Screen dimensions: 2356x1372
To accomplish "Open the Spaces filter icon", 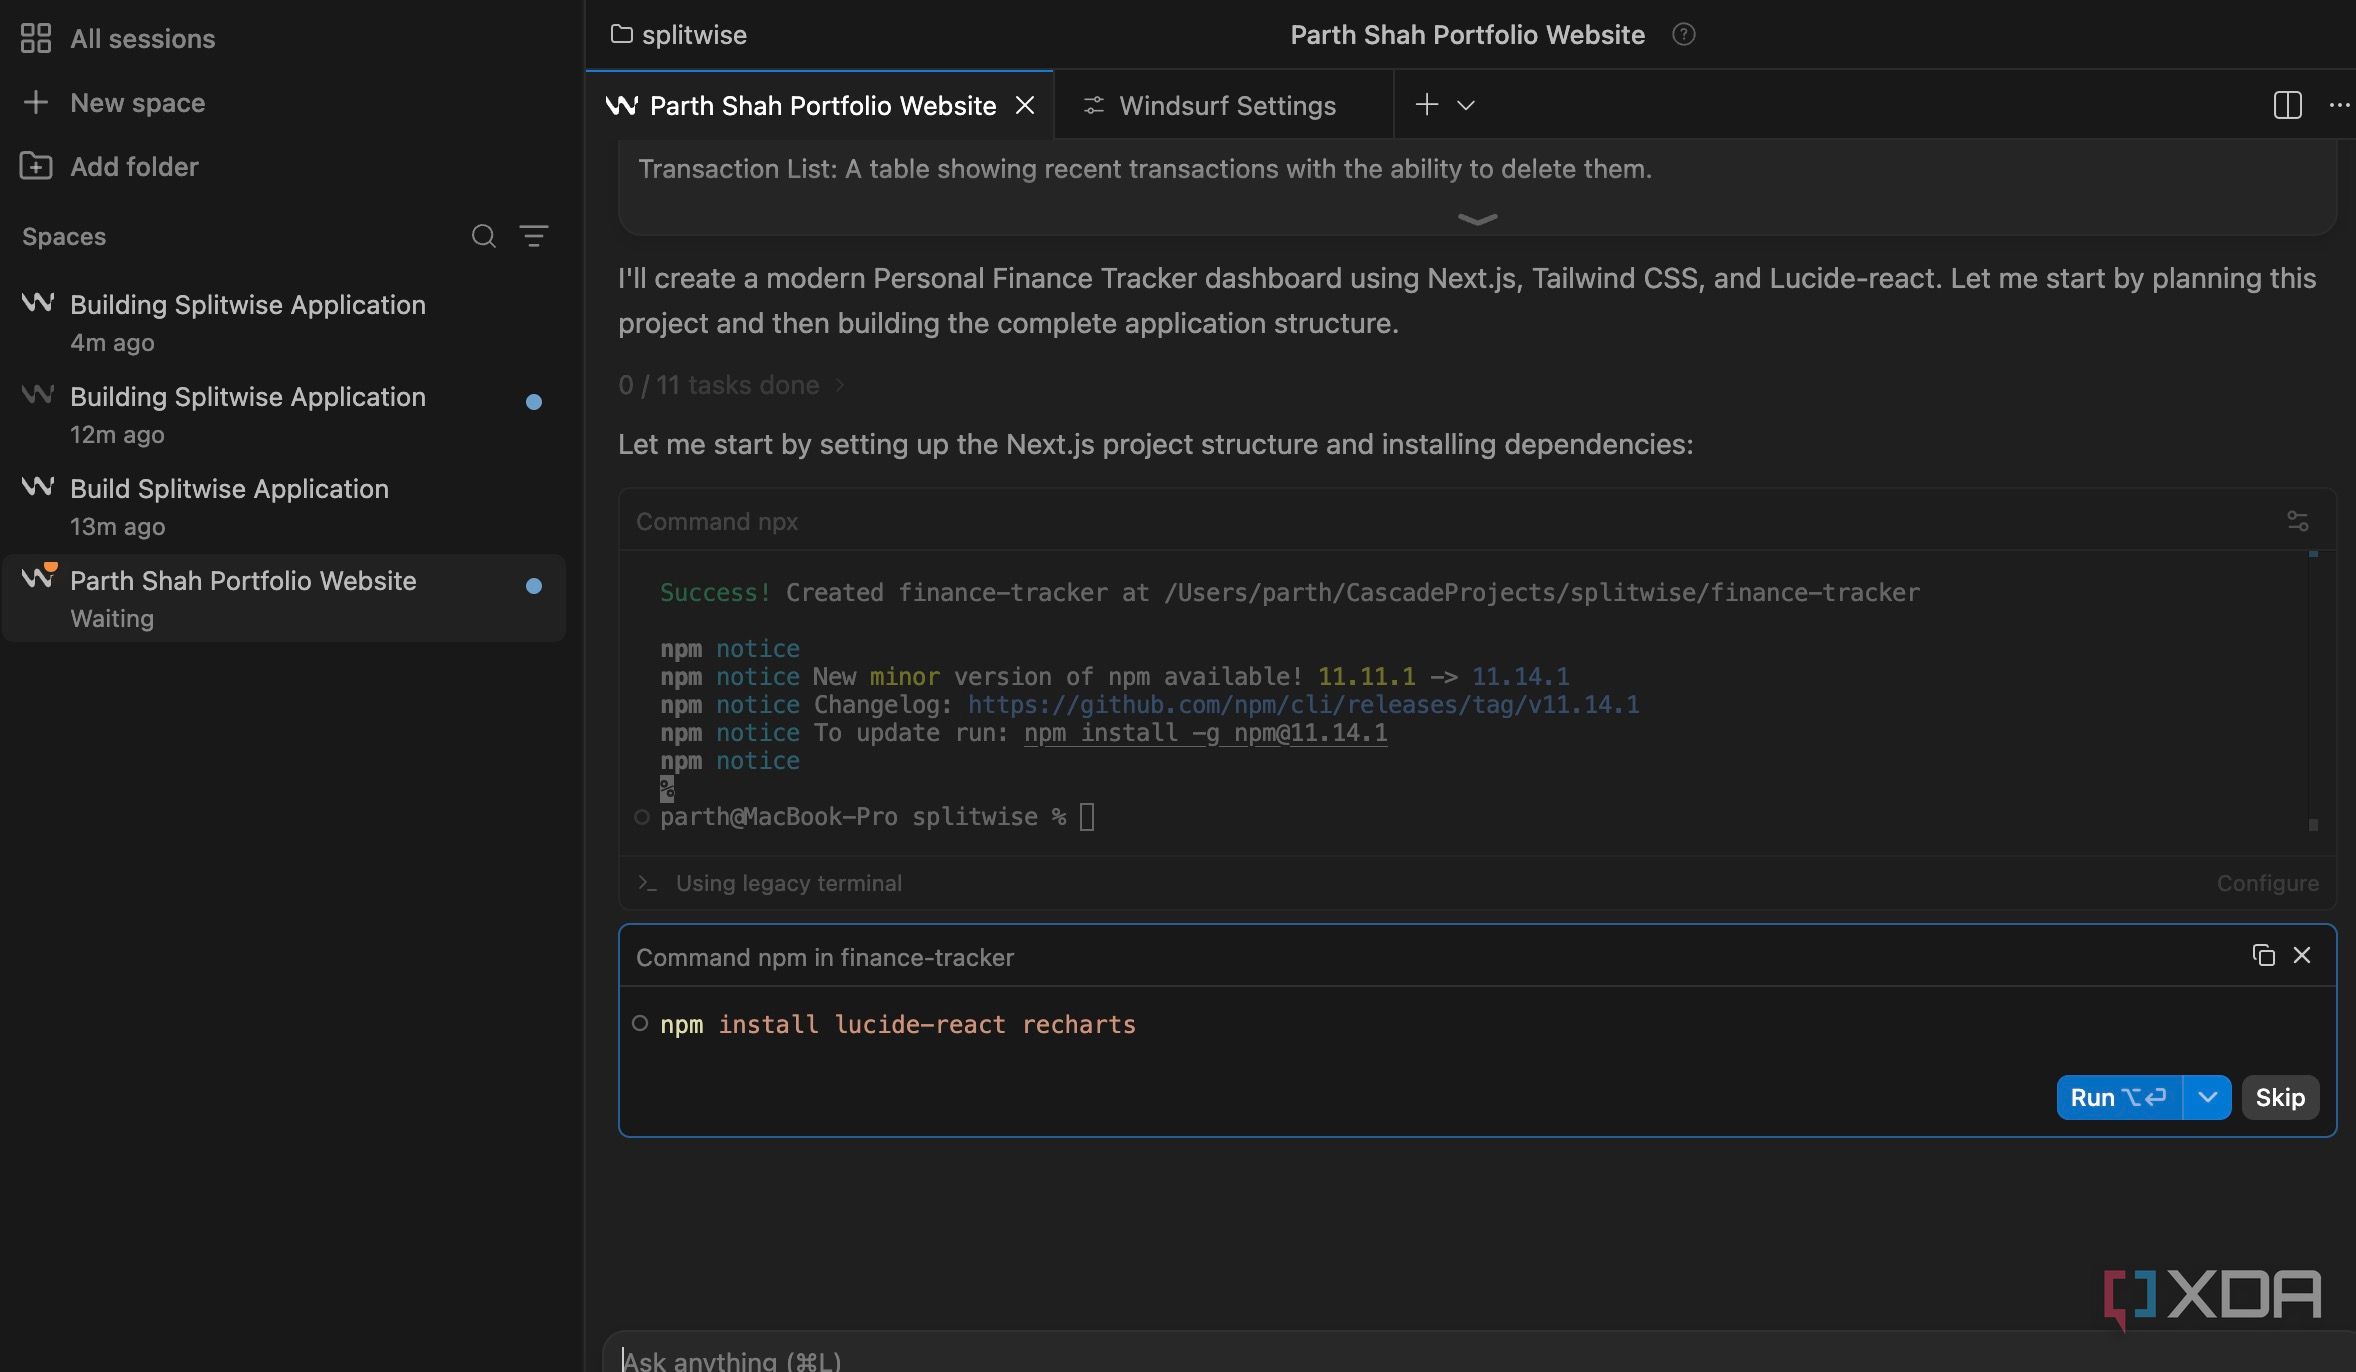I will 534,236.
